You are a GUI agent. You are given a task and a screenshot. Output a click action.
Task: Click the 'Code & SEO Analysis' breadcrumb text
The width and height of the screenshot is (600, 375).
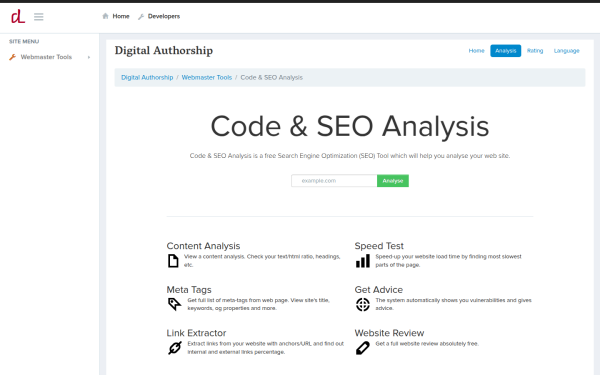point(271,77)
